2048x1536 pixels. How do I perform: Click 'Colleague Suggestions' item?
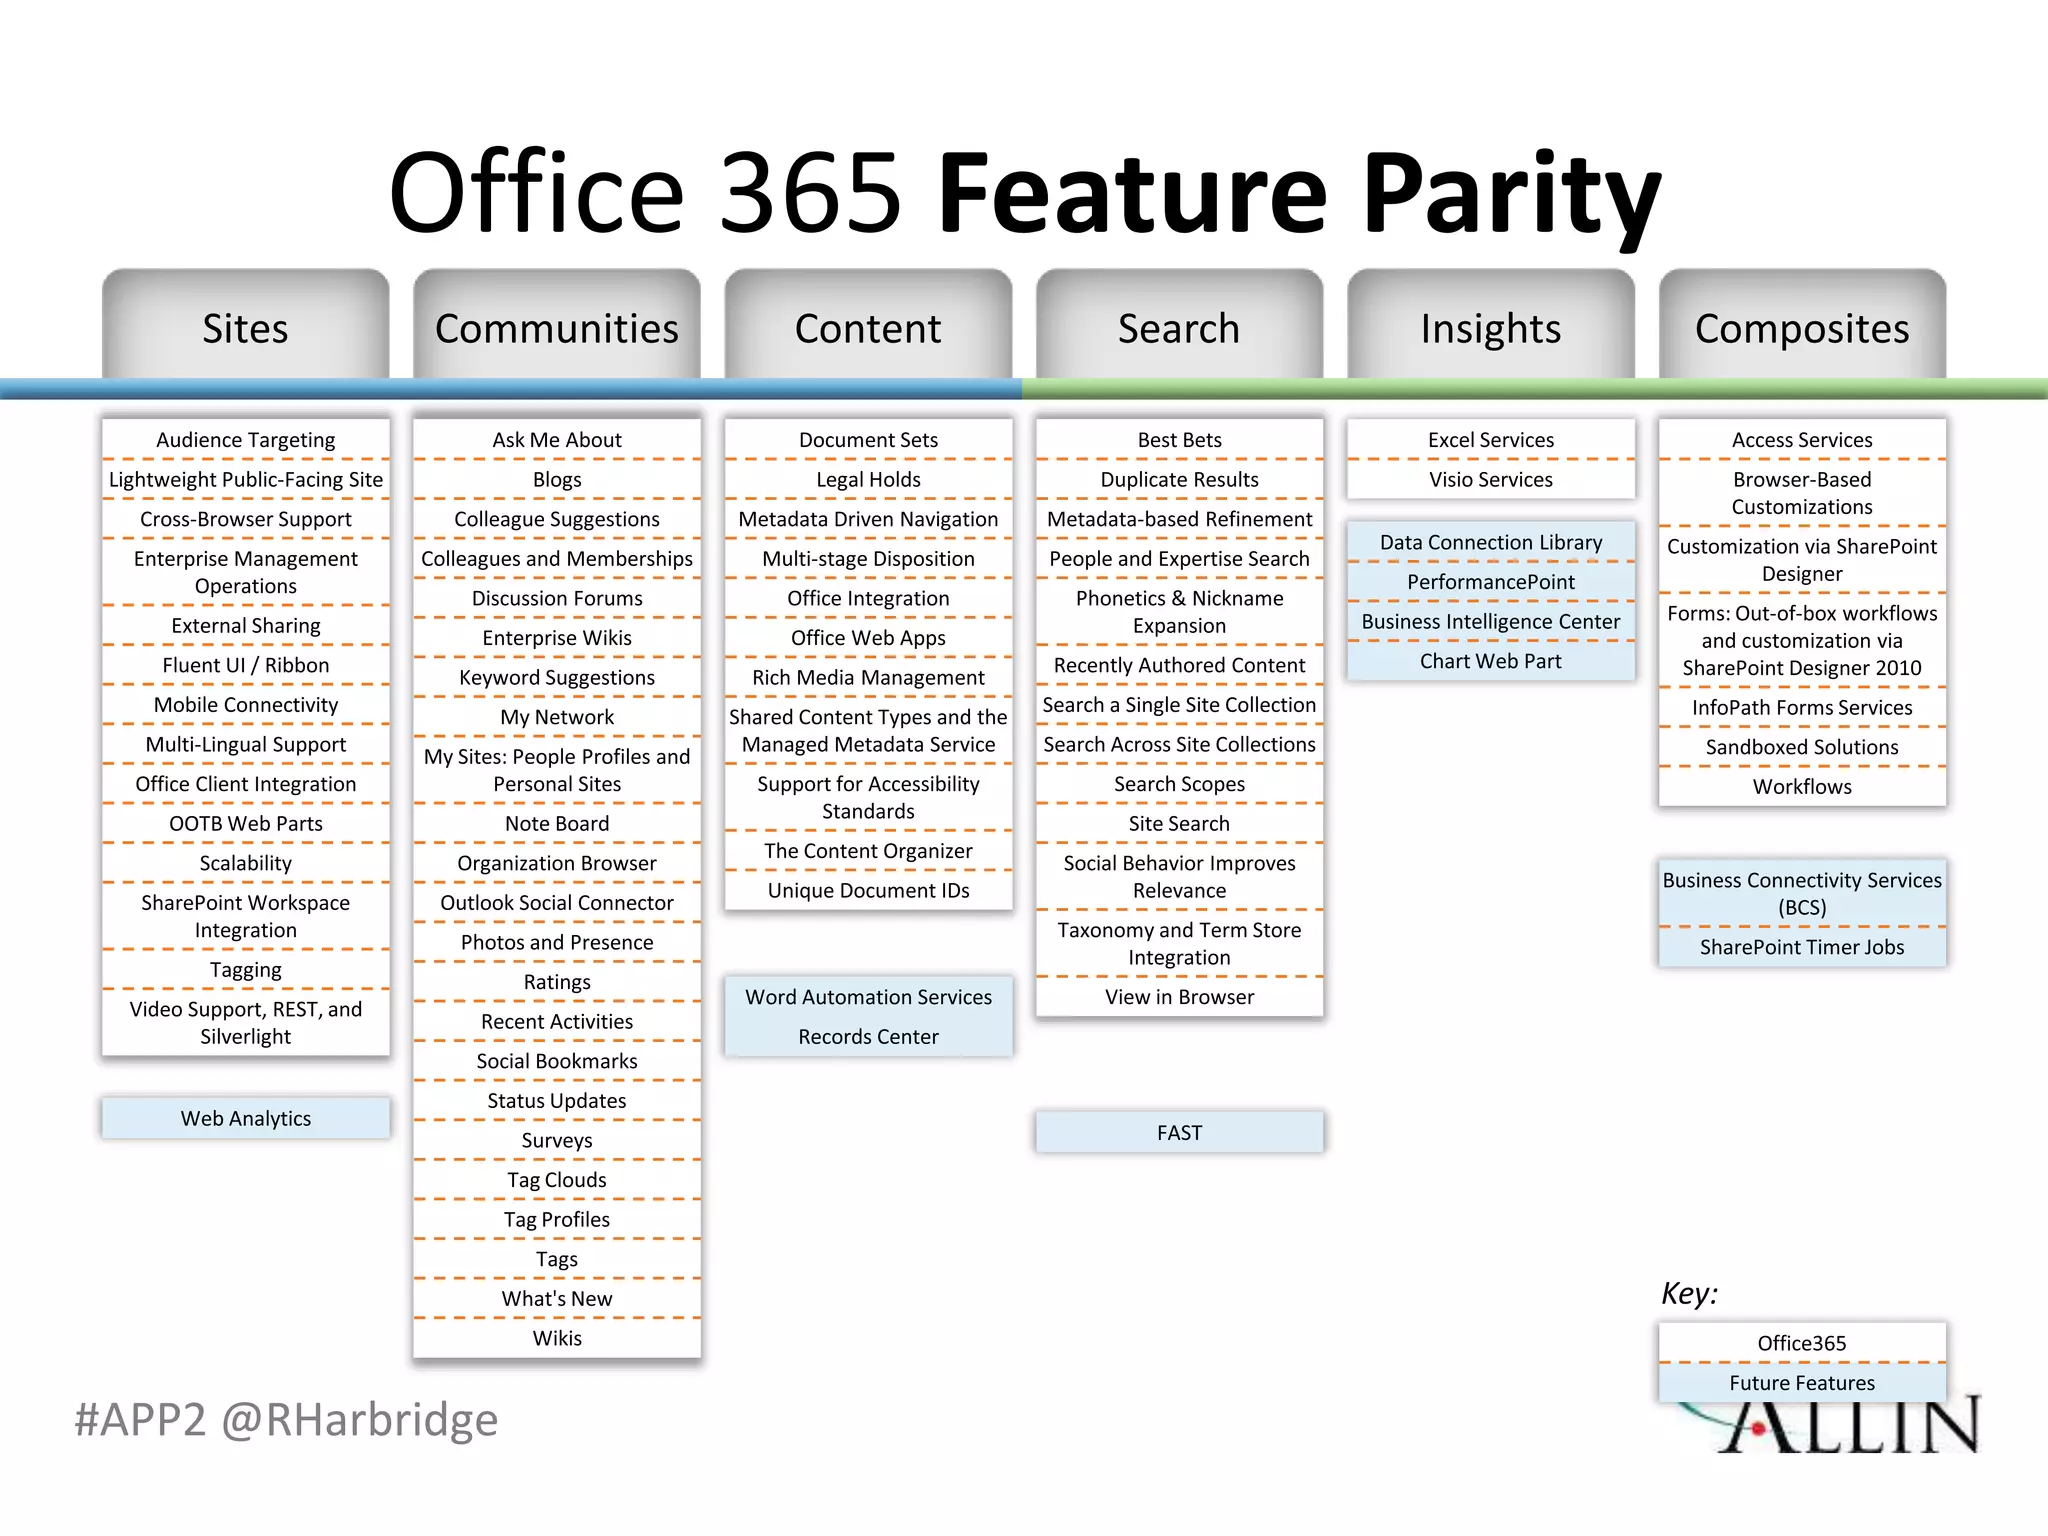click(x=557, y=519)
